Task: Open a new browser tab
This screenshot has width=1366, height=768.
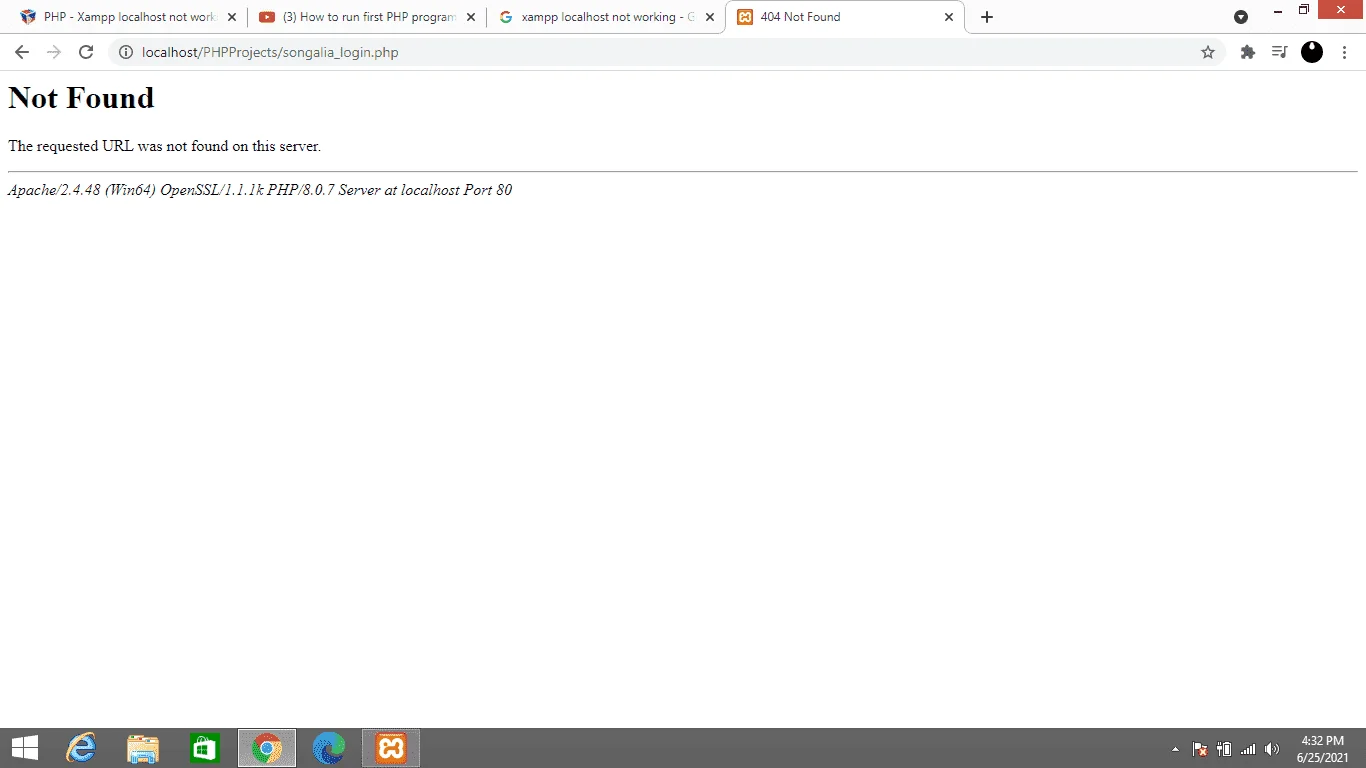Action: pos(987,17)
